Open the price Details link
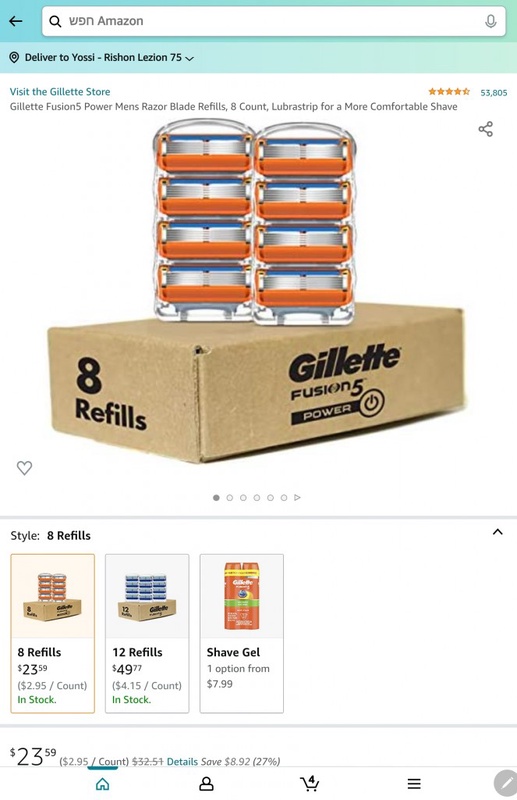Viewport: 517px width, 800px height. pos(182,761)
